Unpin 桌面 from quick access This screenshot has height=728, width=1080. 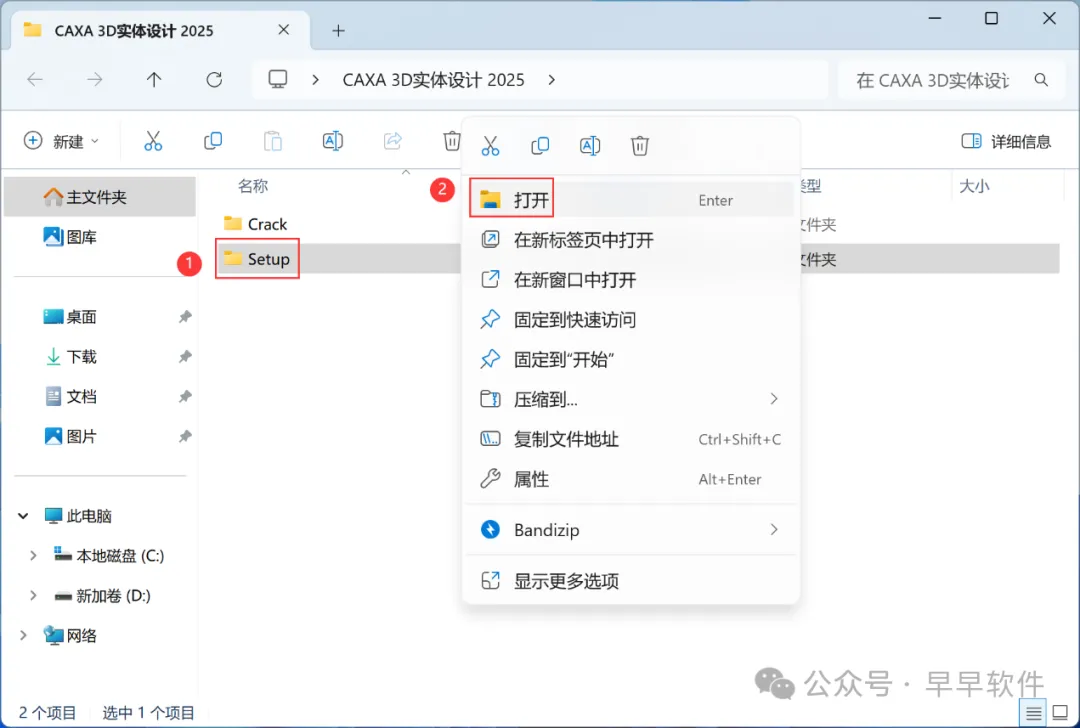point(185,317)
